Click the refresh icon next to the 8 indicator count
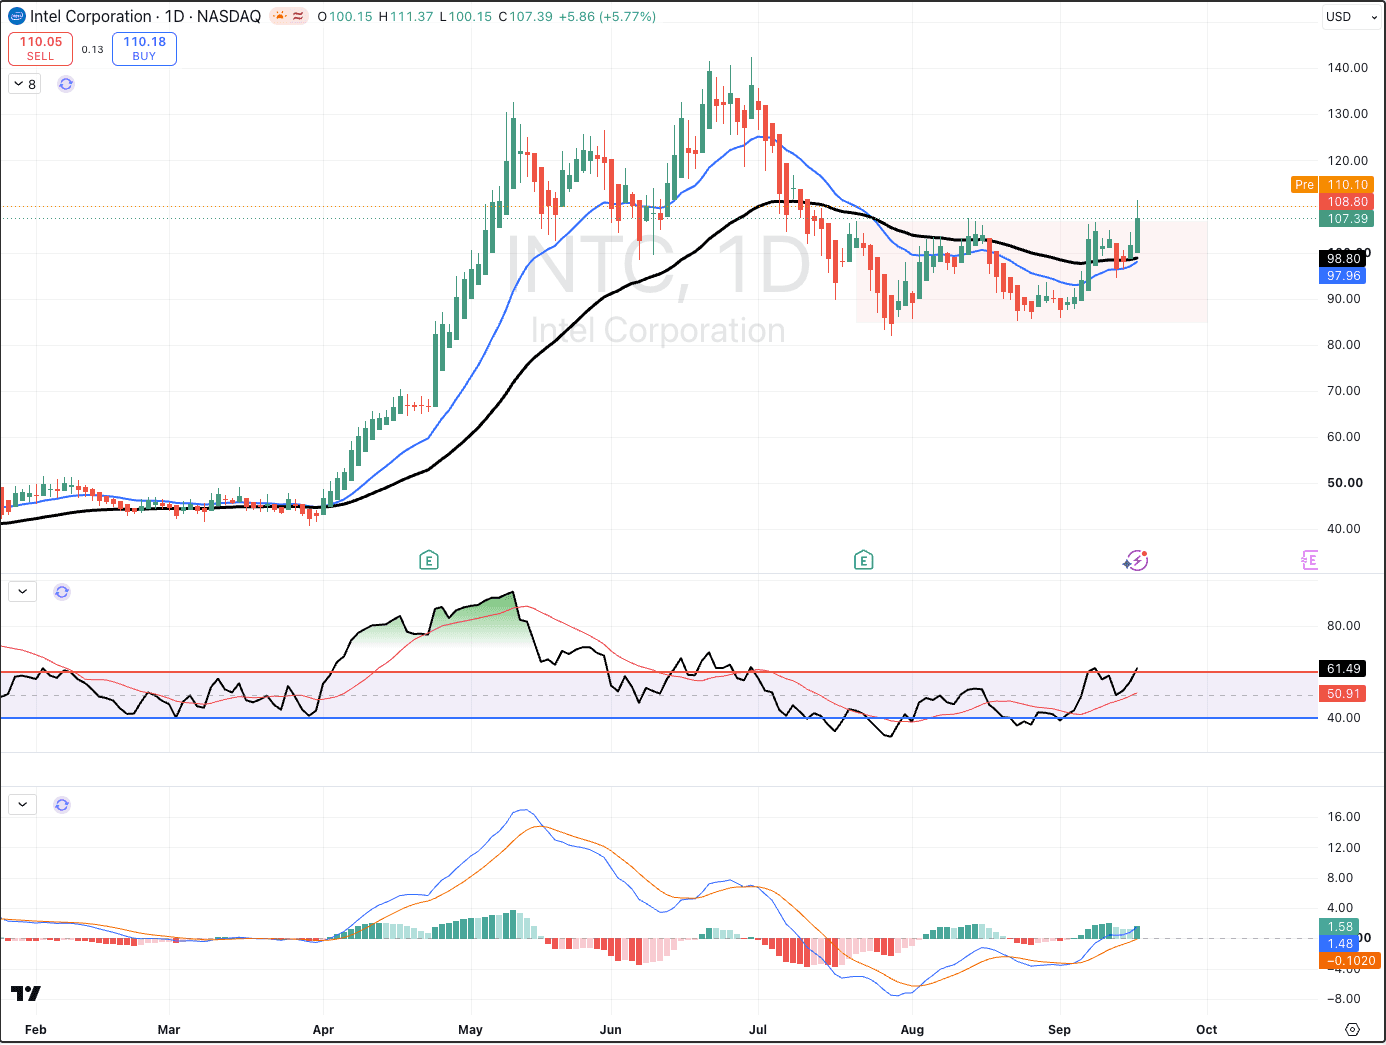Viewport: 1386px width, 1045px height. coord(66,84)
